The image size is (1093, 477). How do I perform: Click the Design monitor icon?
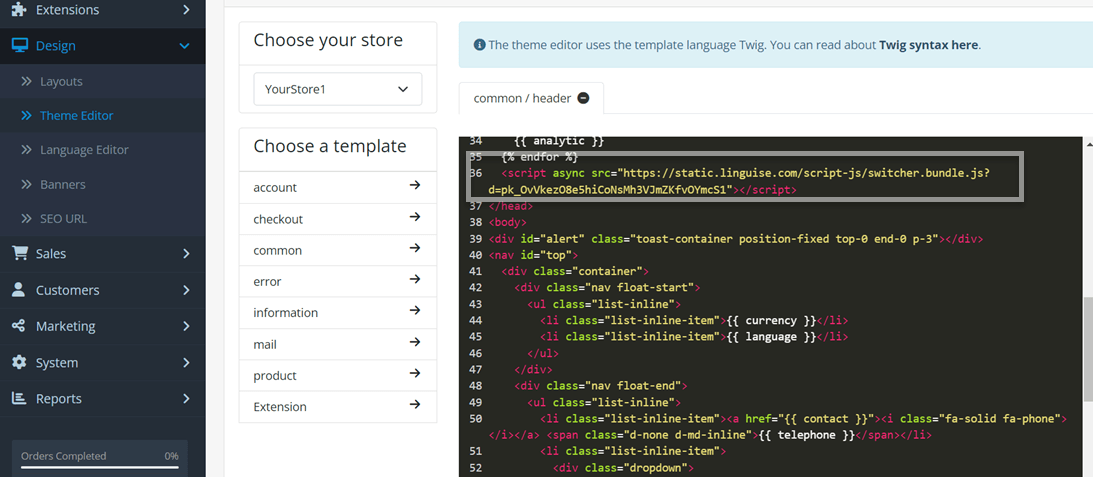tap(19, 45)
